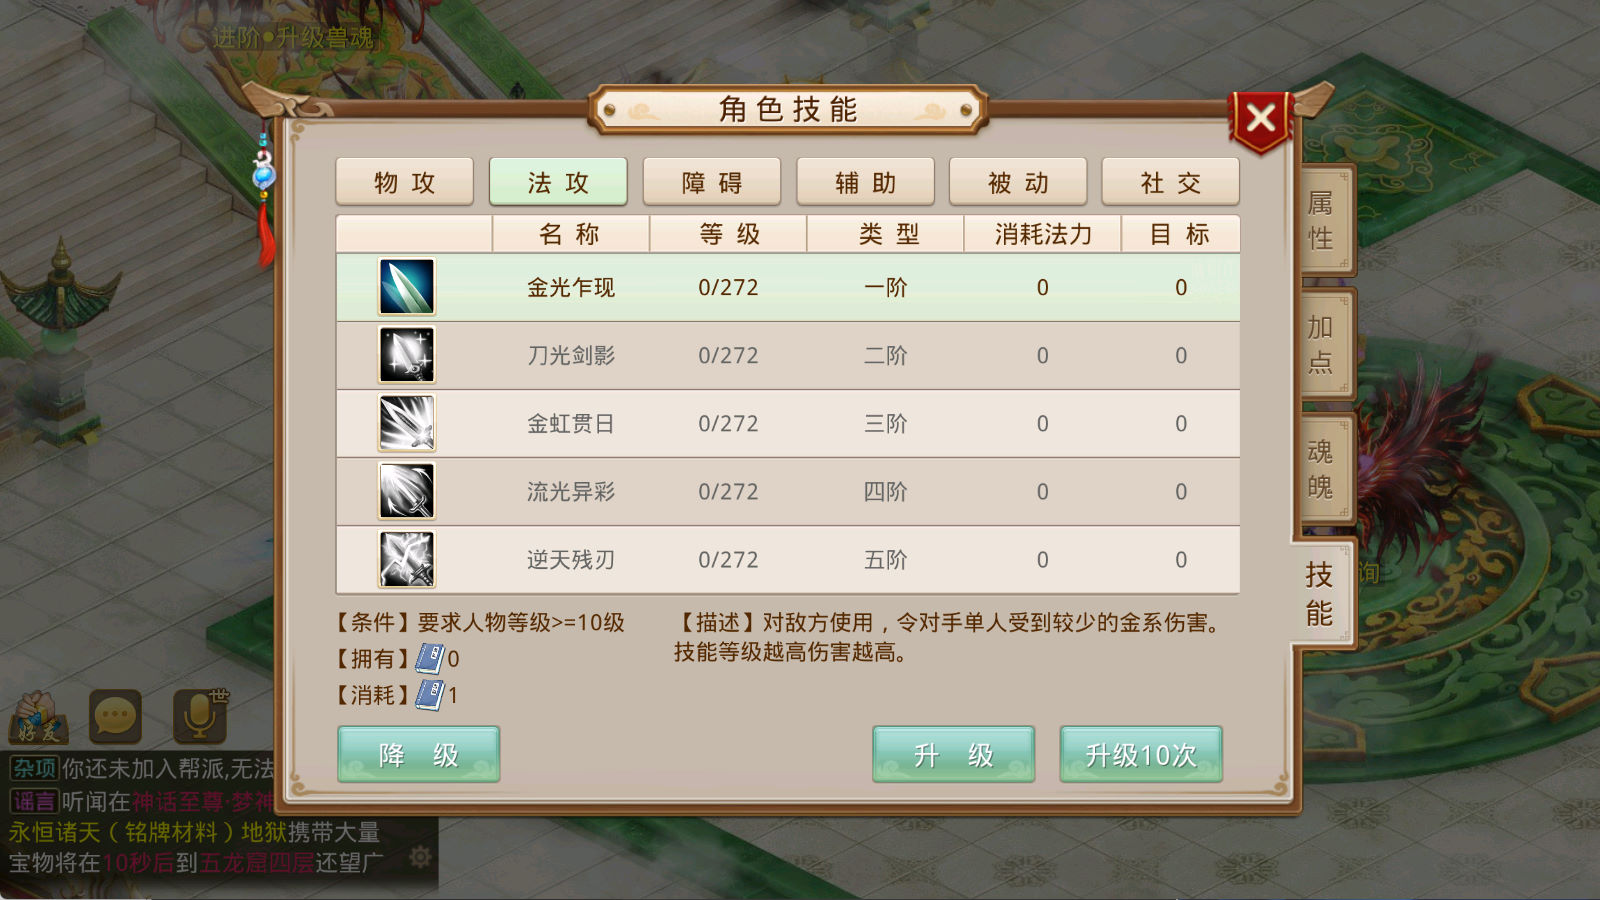Switch to the 物攻 tab

[x=405, y=182]
